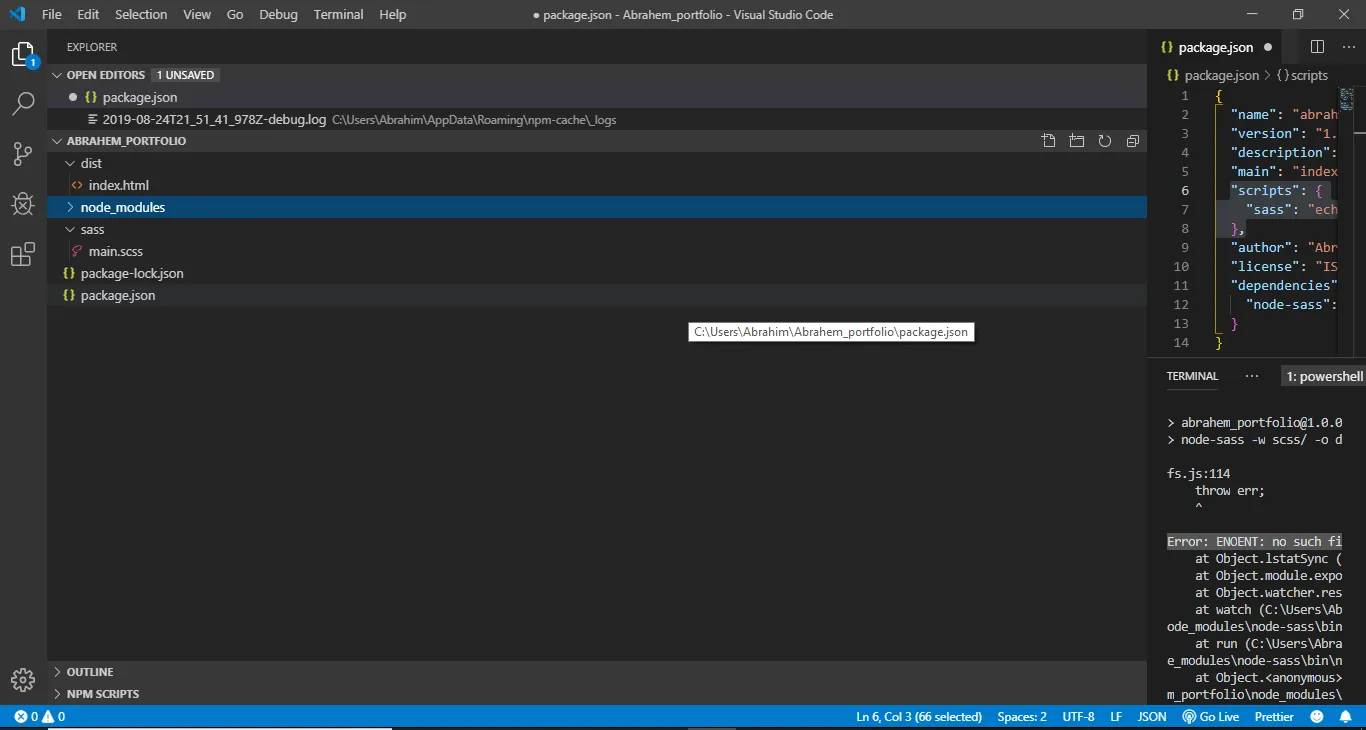Viewport: 1366px width, 730px height.
Task: Open the Debug menu
Action: [278, 14]
